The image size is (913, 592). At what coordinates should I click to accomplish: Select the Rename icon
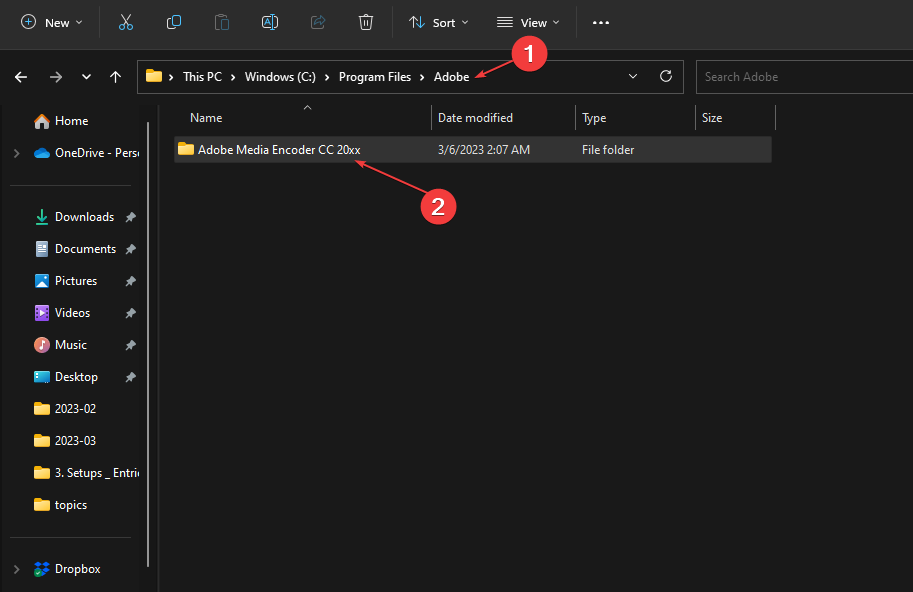pos(269,21)
